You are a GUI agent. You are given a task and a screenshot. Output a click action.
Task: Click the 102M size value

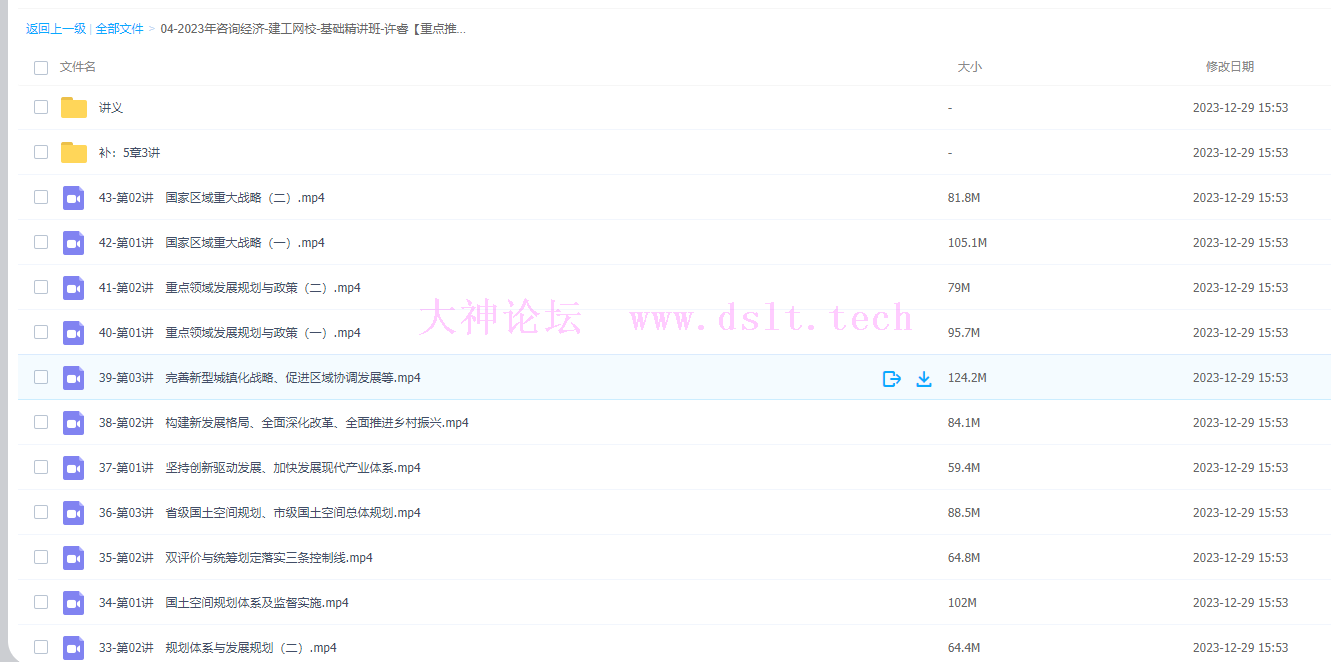[x=962, y=603]
